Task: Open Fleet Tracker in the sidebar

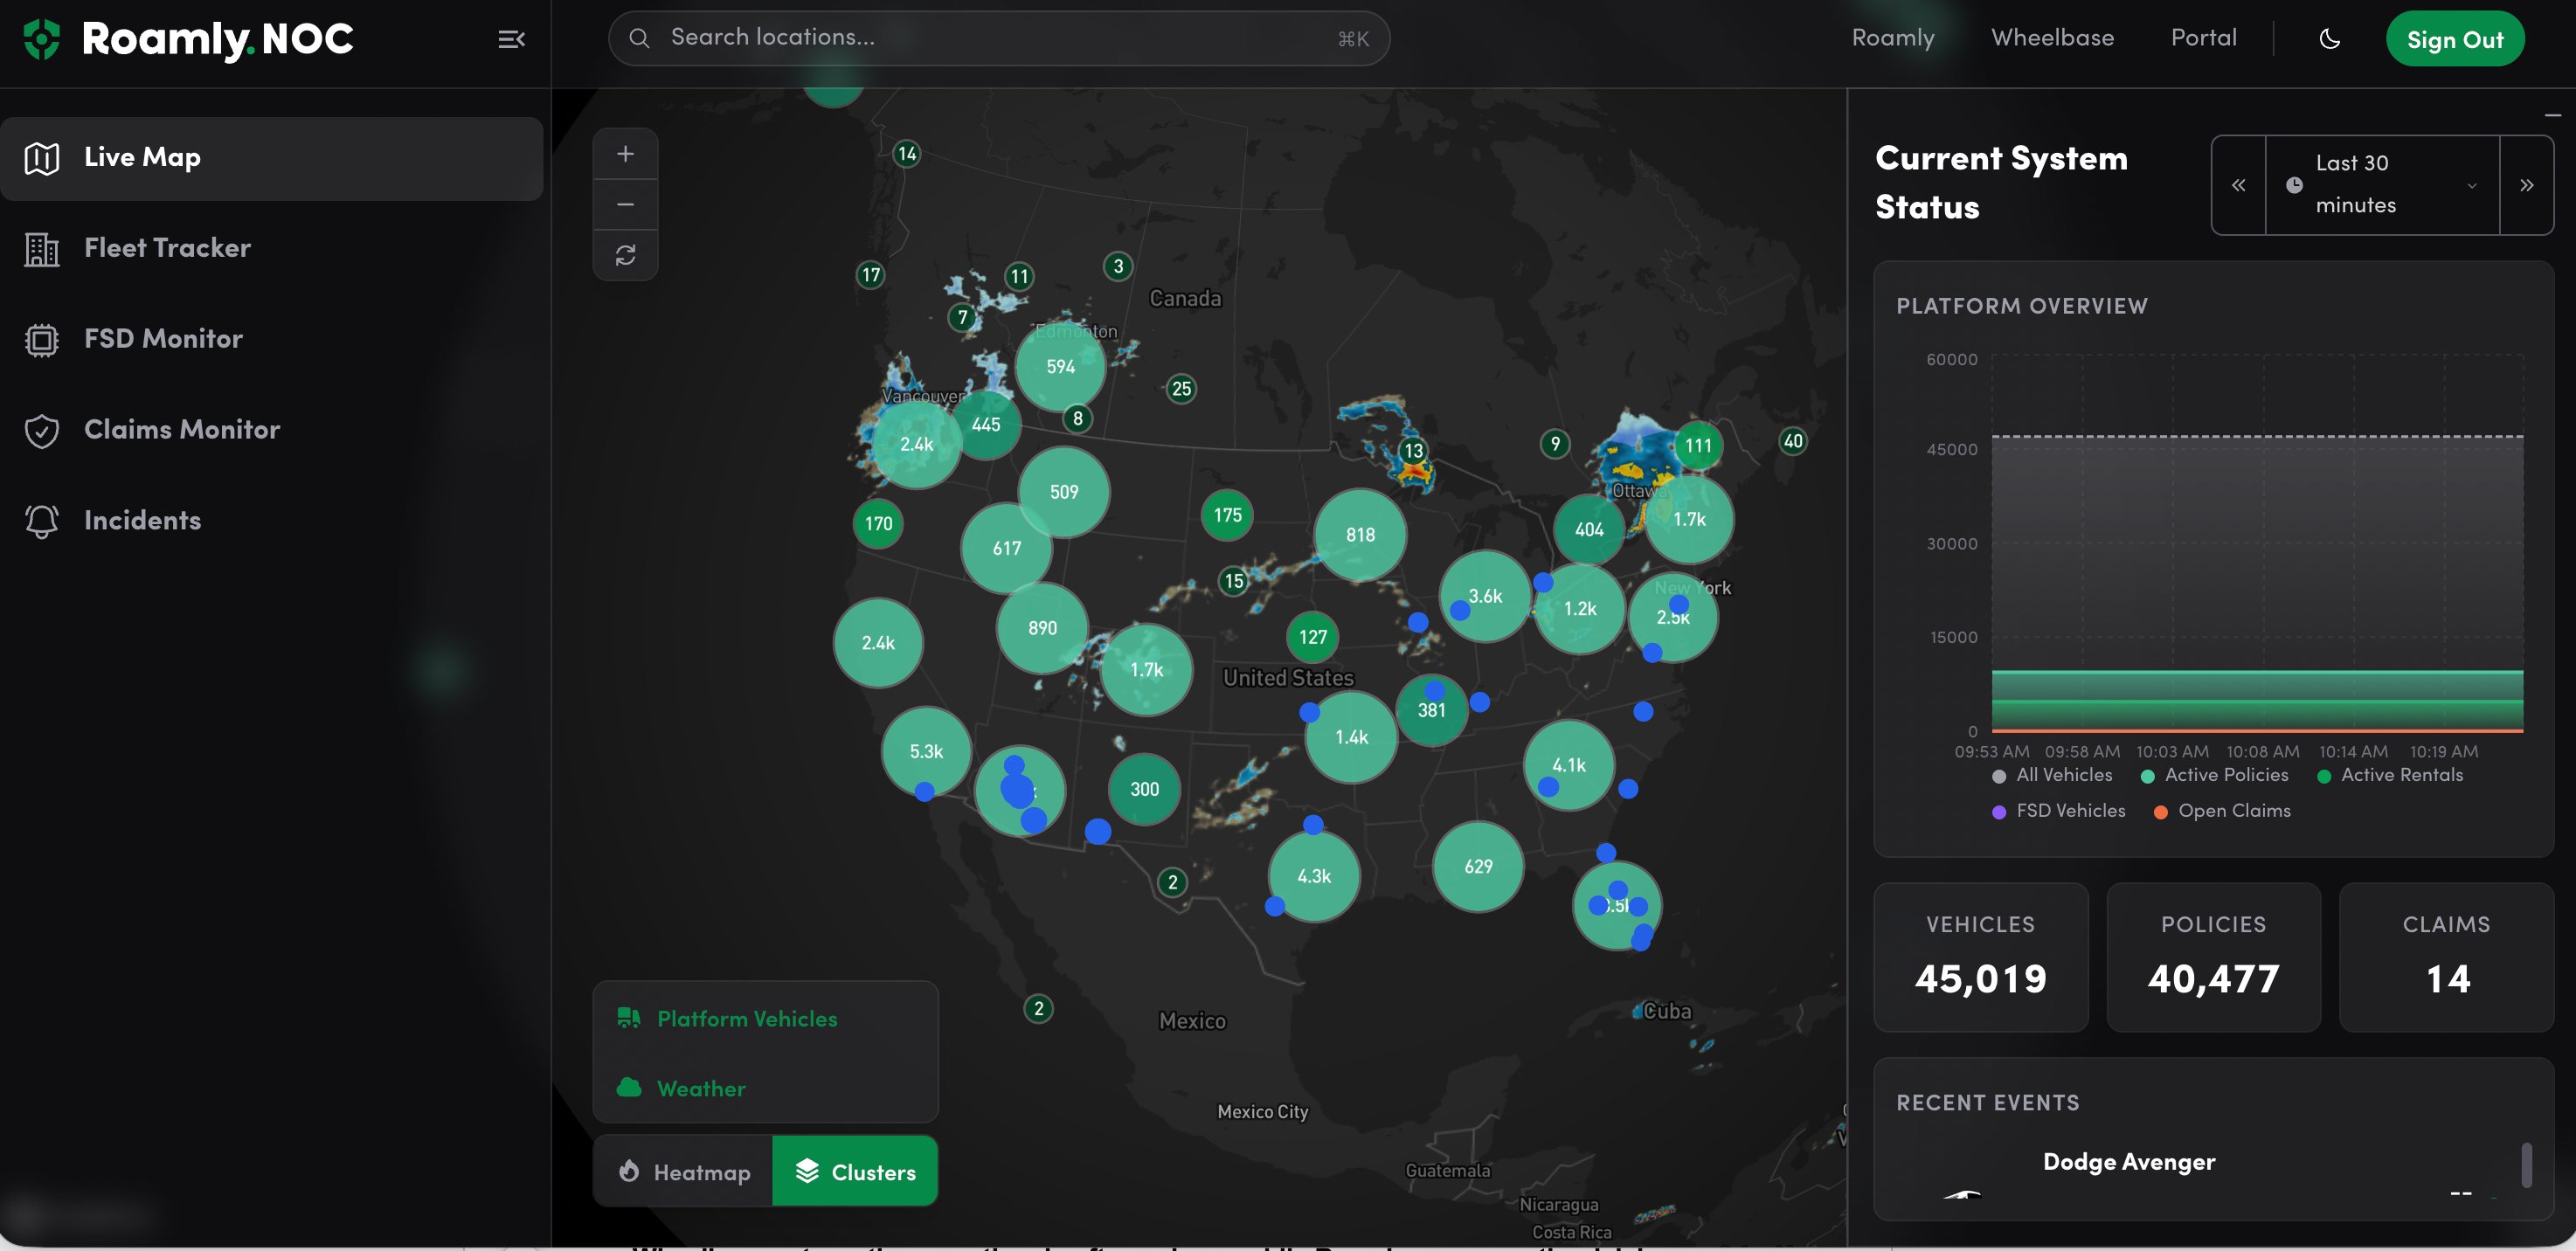Action: 167,248
